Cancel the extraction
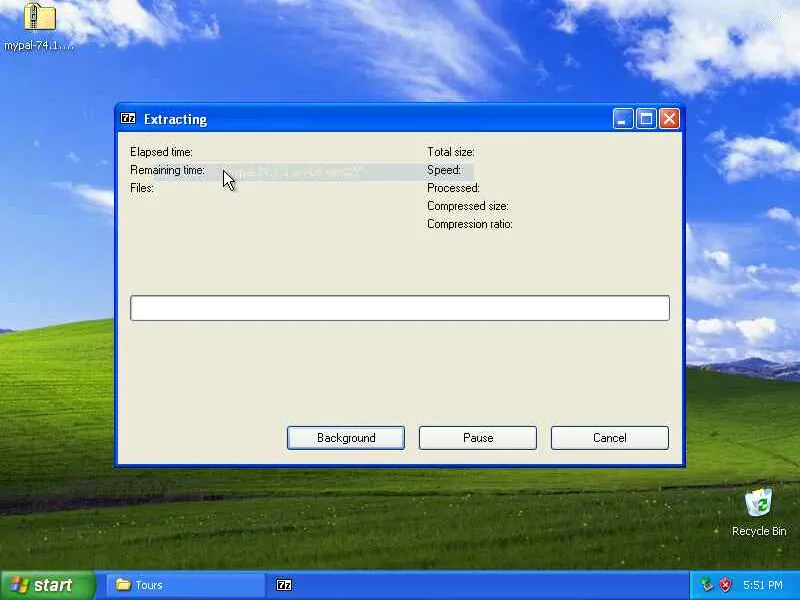This screenshot has height=600, width=800. pos(610,438)
